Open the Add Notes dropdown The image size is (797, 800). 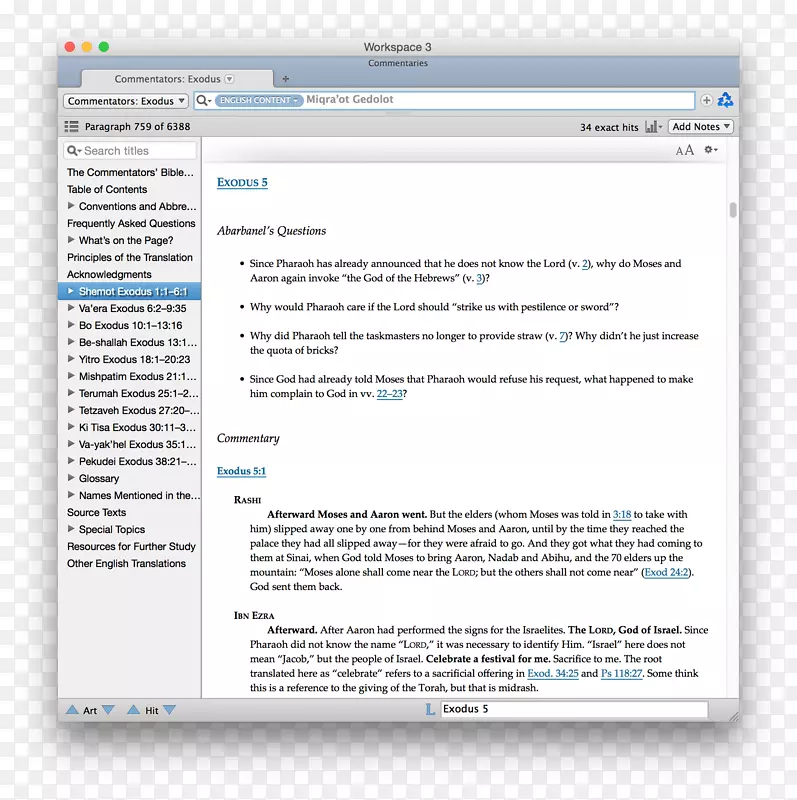(x=701, y=127)
